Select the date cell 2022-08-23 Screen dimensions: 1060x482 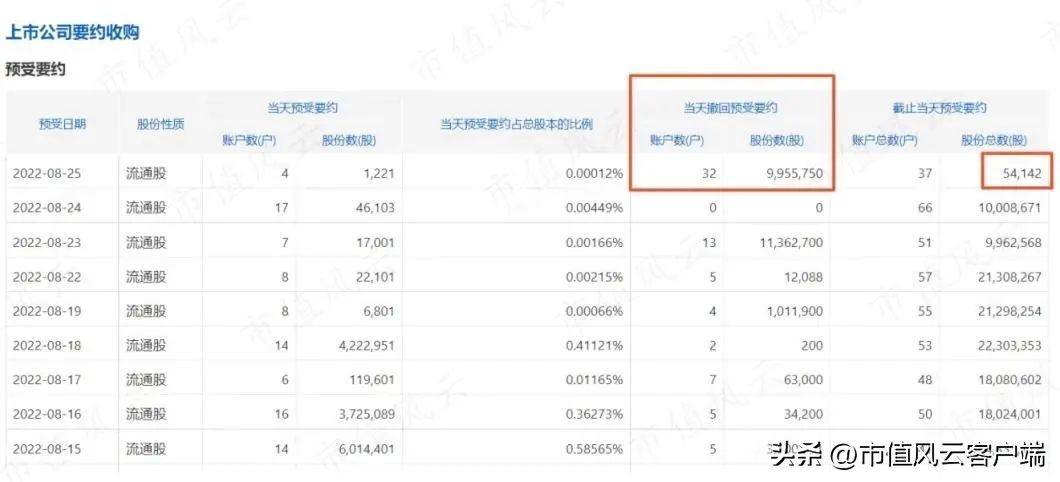pyautogui.click(x=47, y=242)
